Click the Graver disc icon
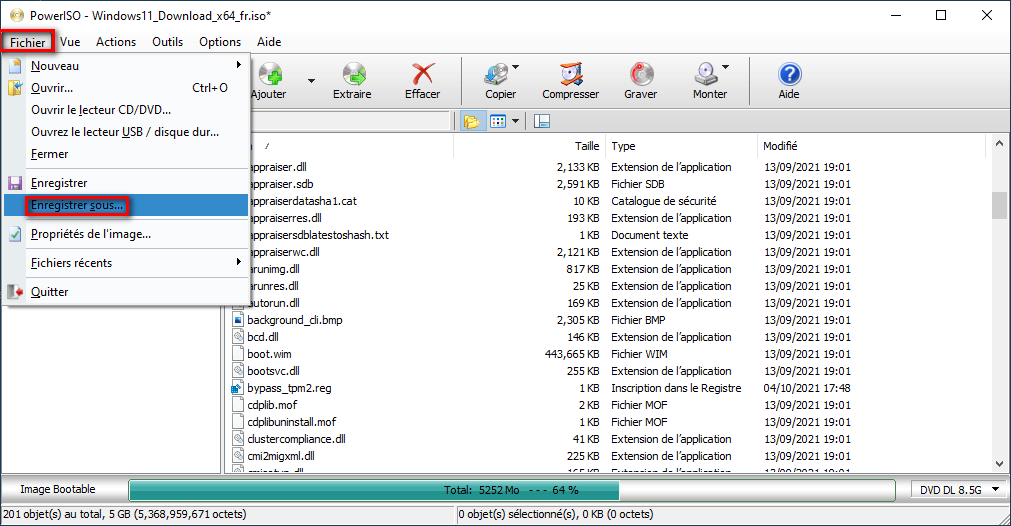The height and width of the screenshot is (526, 1011). (x=640, y=76)
